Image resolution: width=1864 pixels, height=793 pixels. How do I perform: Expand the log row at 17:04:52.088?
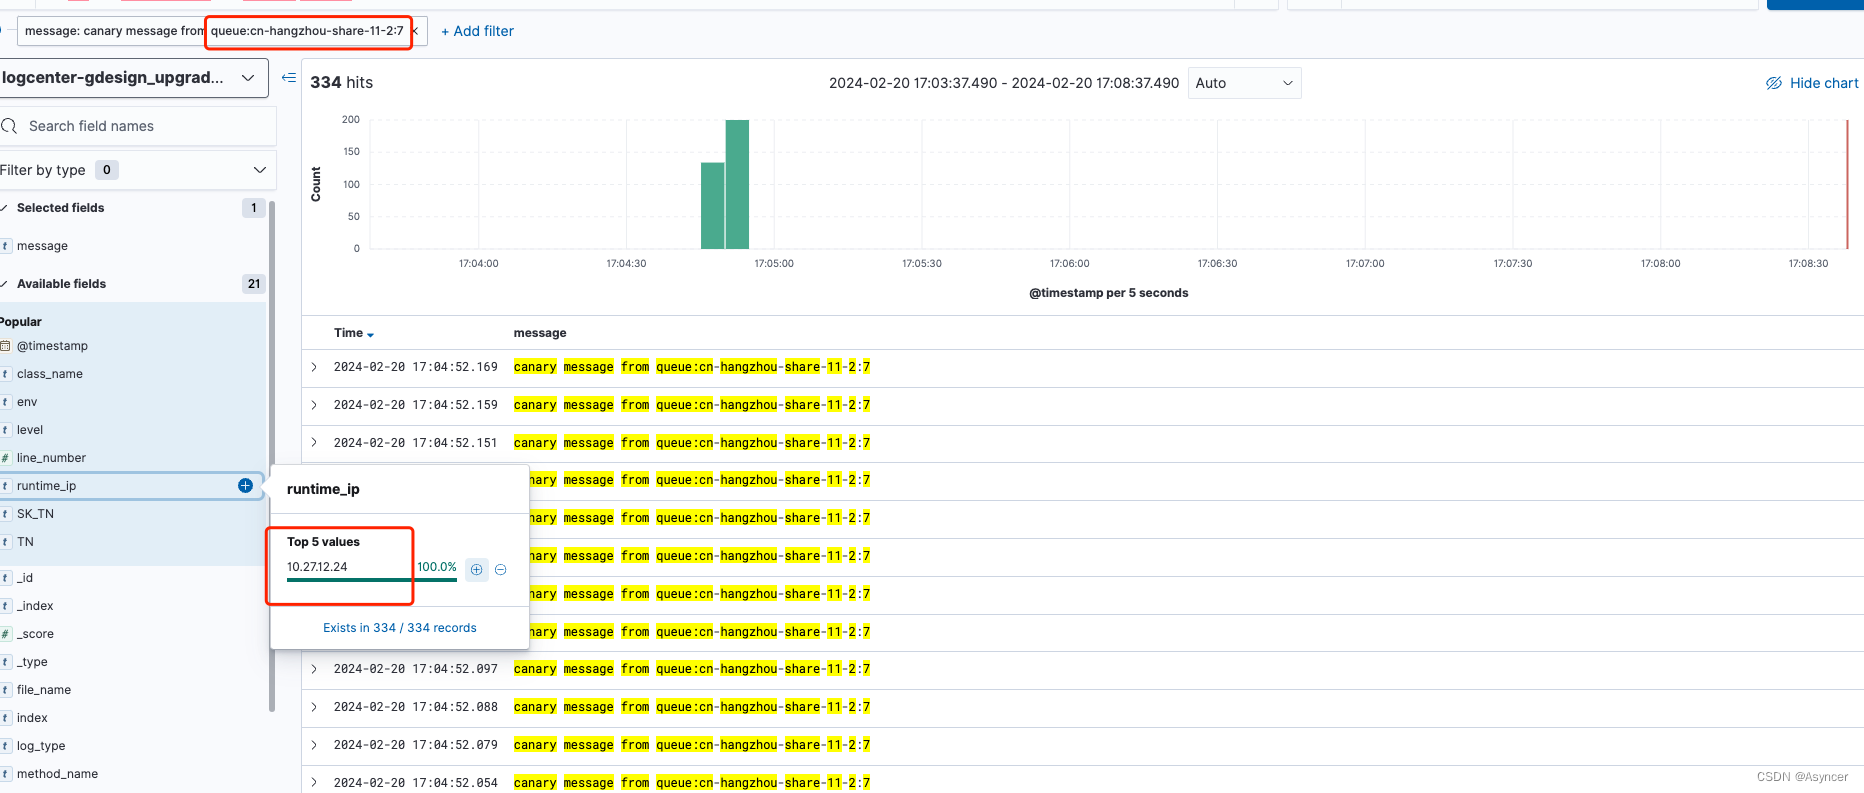pyautogui.click(x=314, y=707)
